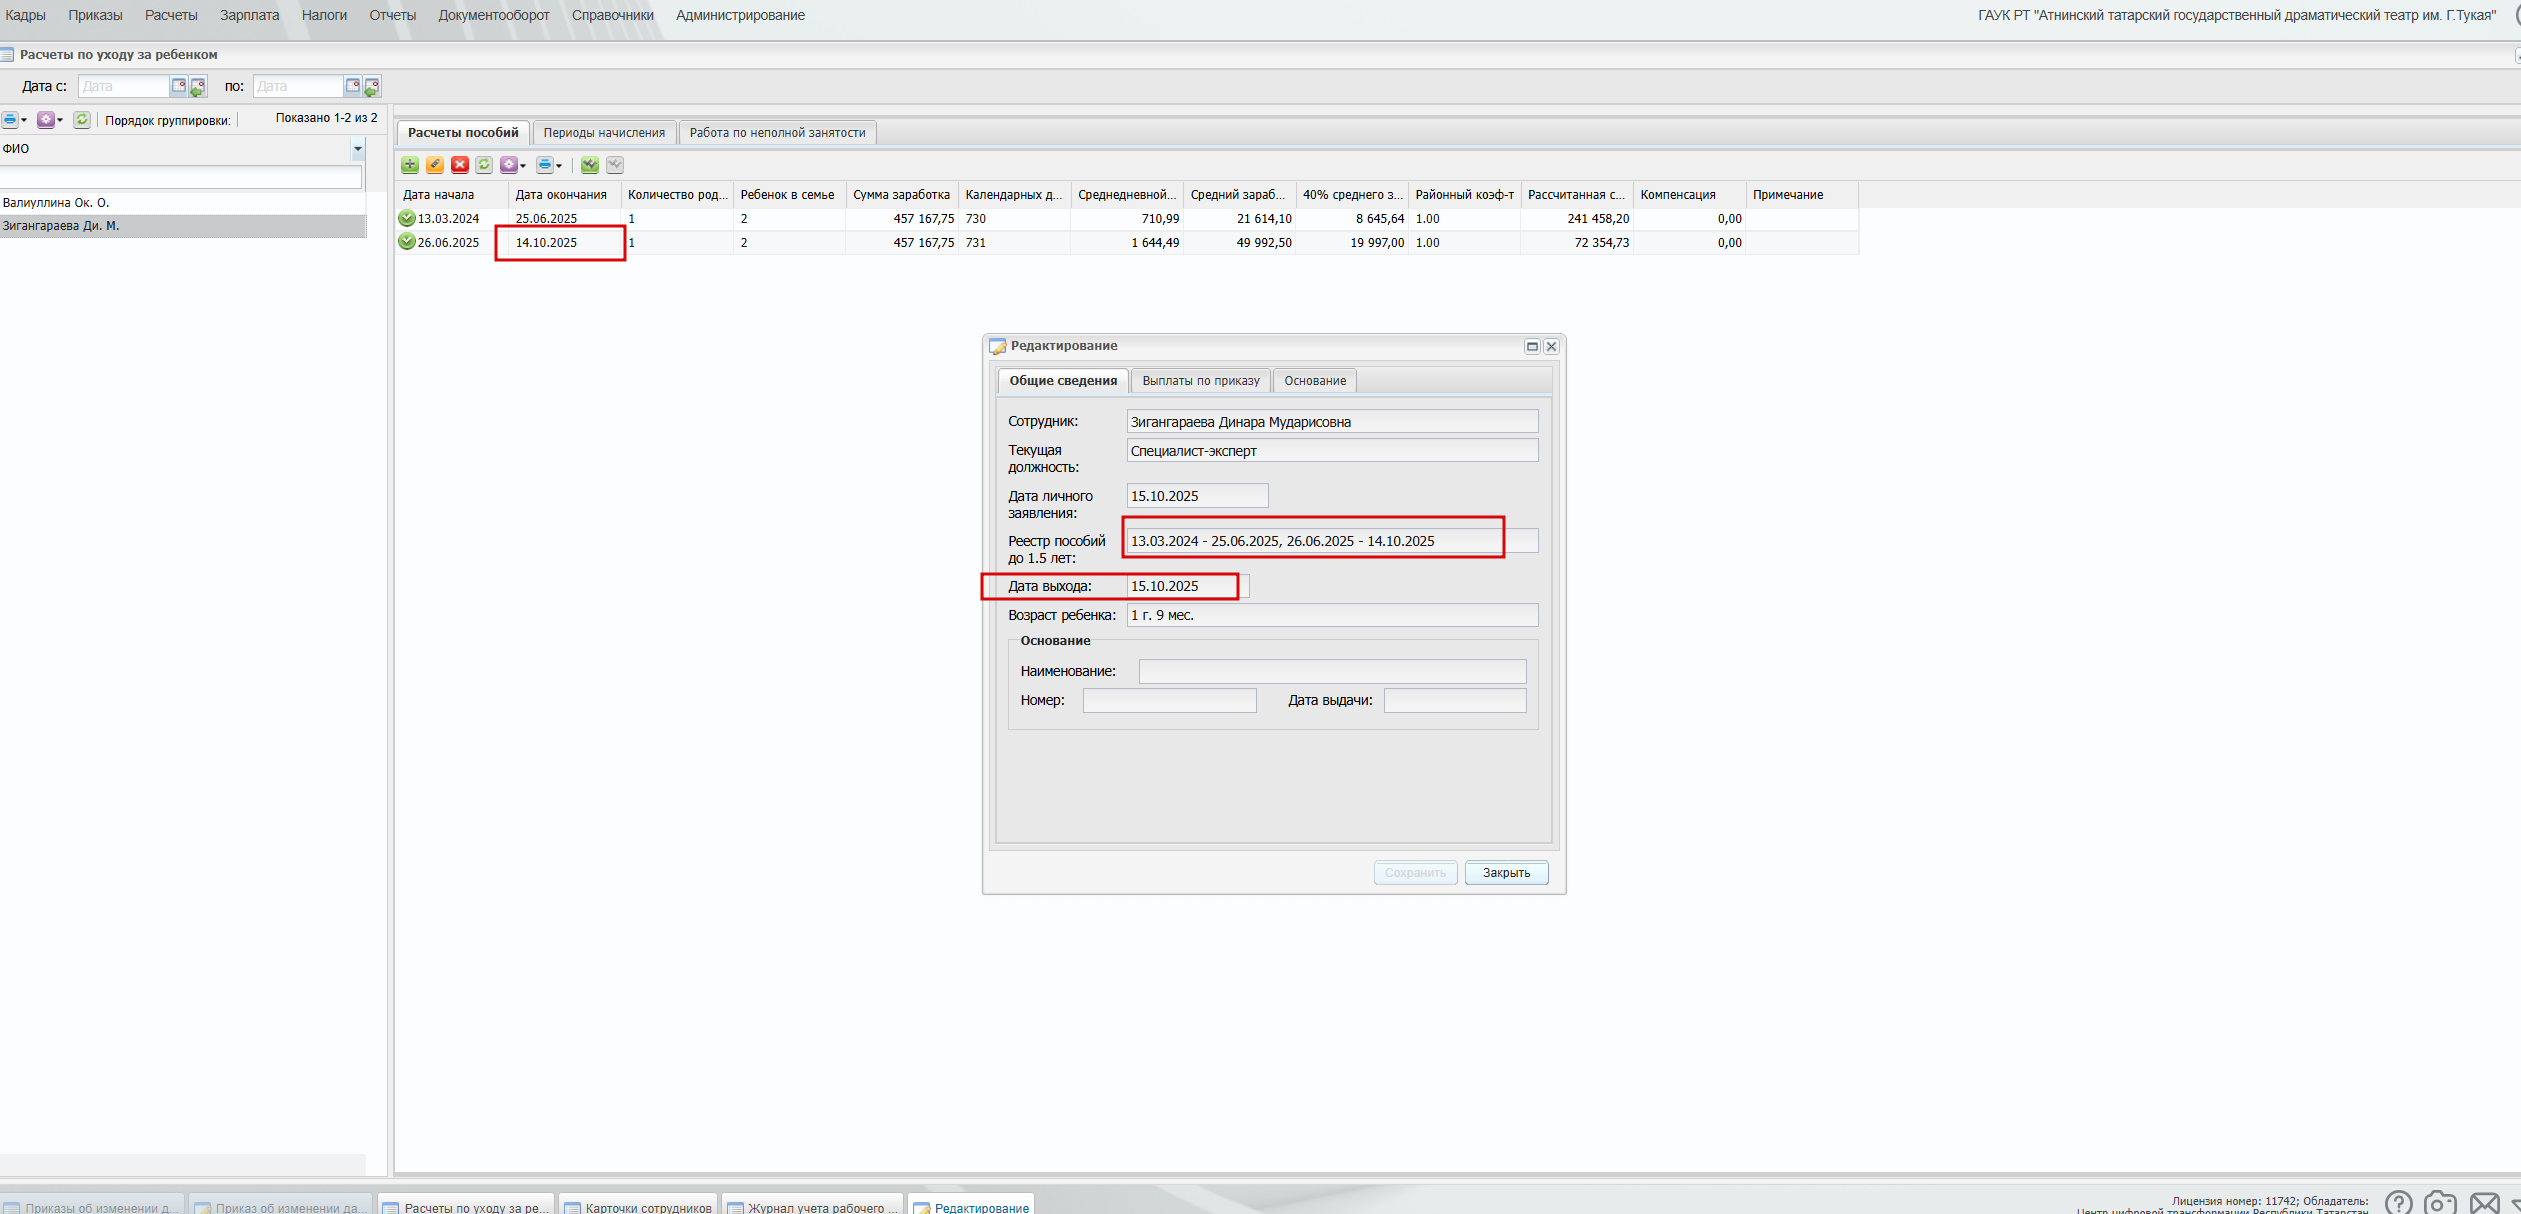Screen dimensions: 2521x1214
Task: Expand the ФИО grouping dropdown
Action: [357, 149]
